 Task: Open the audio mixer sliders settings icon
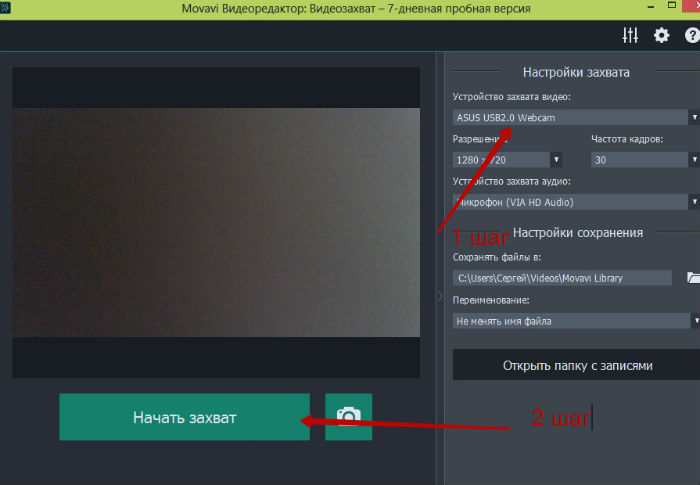click(630, 35)
